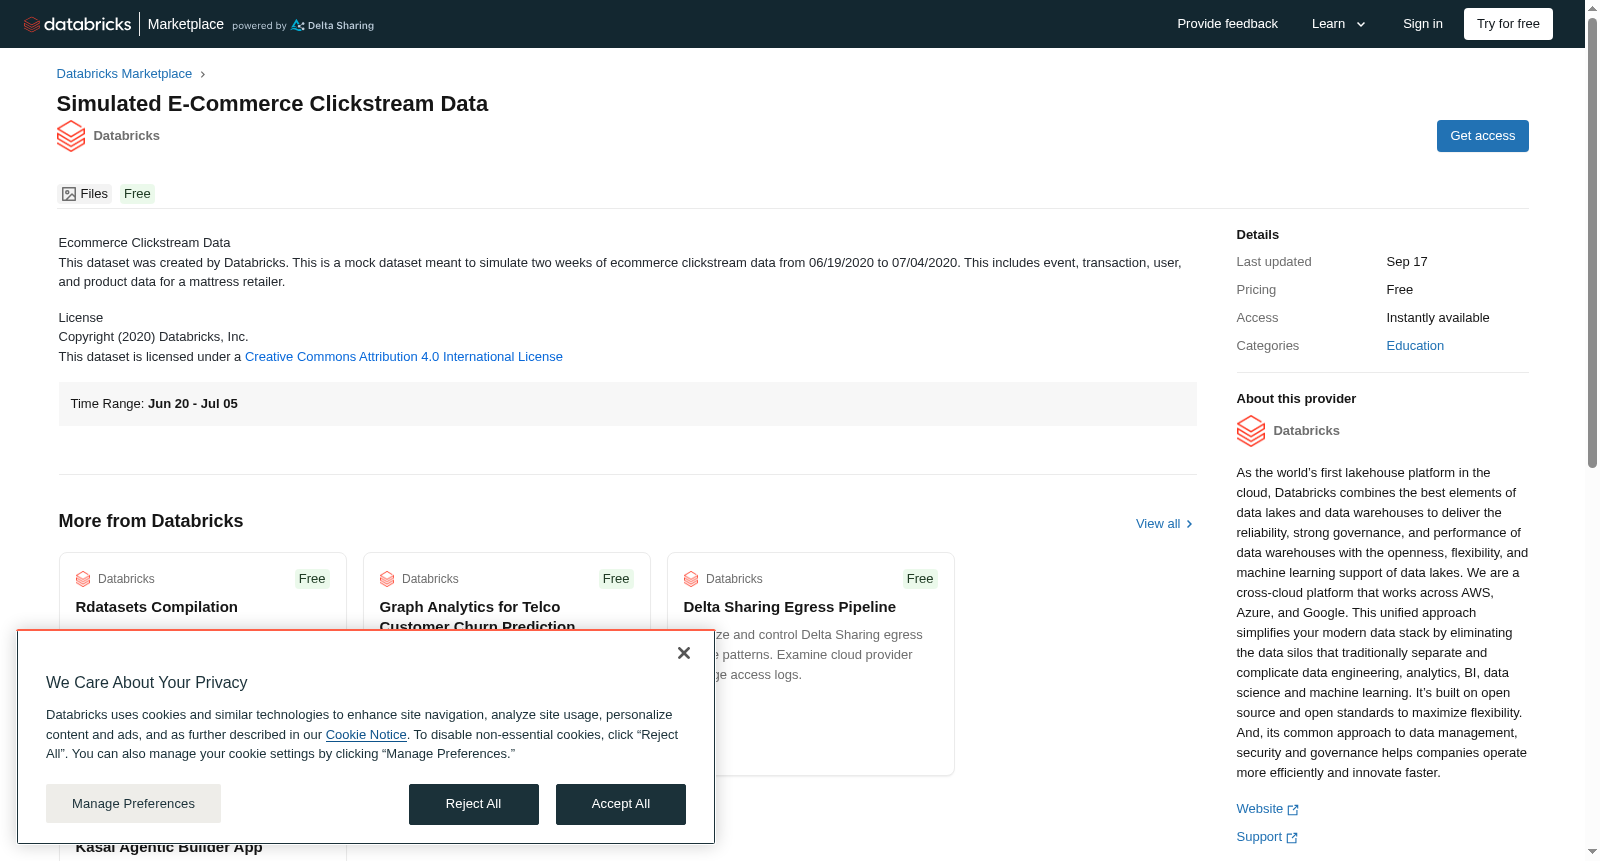The width and height of the screenshot is (1600, 861).
Task: Click external link icon next to Website
Action: (x=1293, y=810)
